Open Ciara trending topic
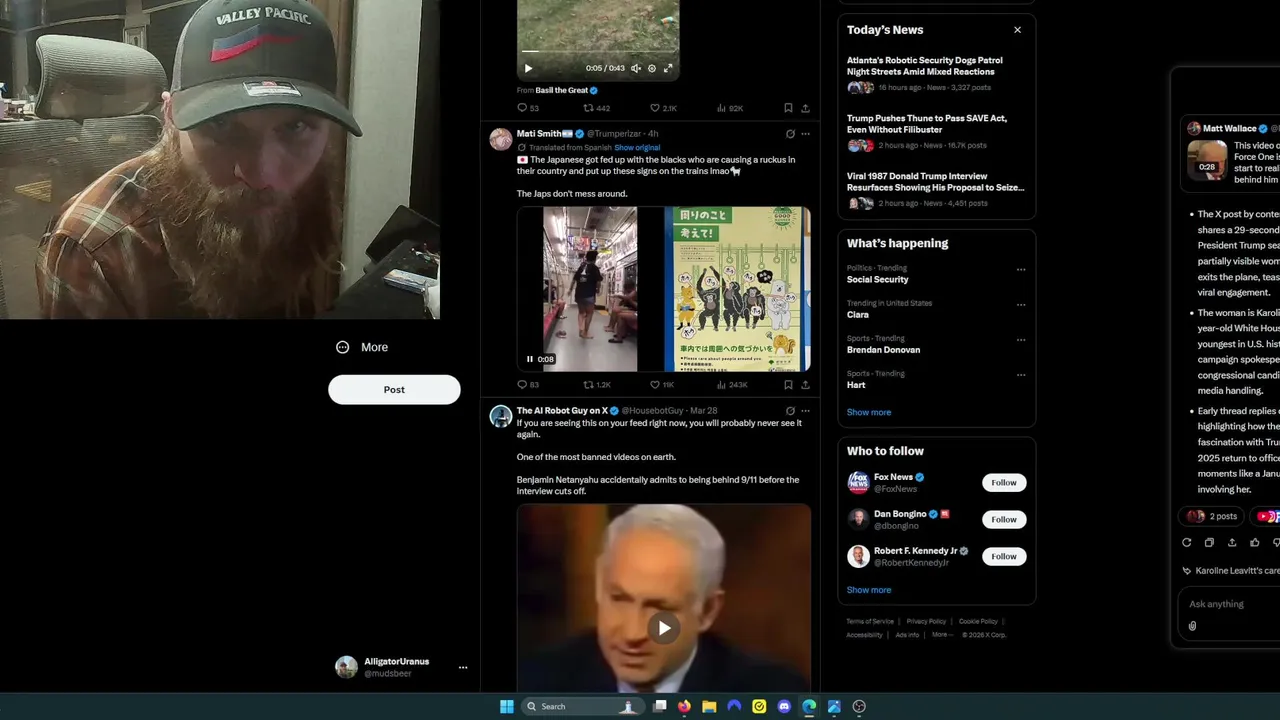Viewport: 1280px width, 720px height. 858,314
